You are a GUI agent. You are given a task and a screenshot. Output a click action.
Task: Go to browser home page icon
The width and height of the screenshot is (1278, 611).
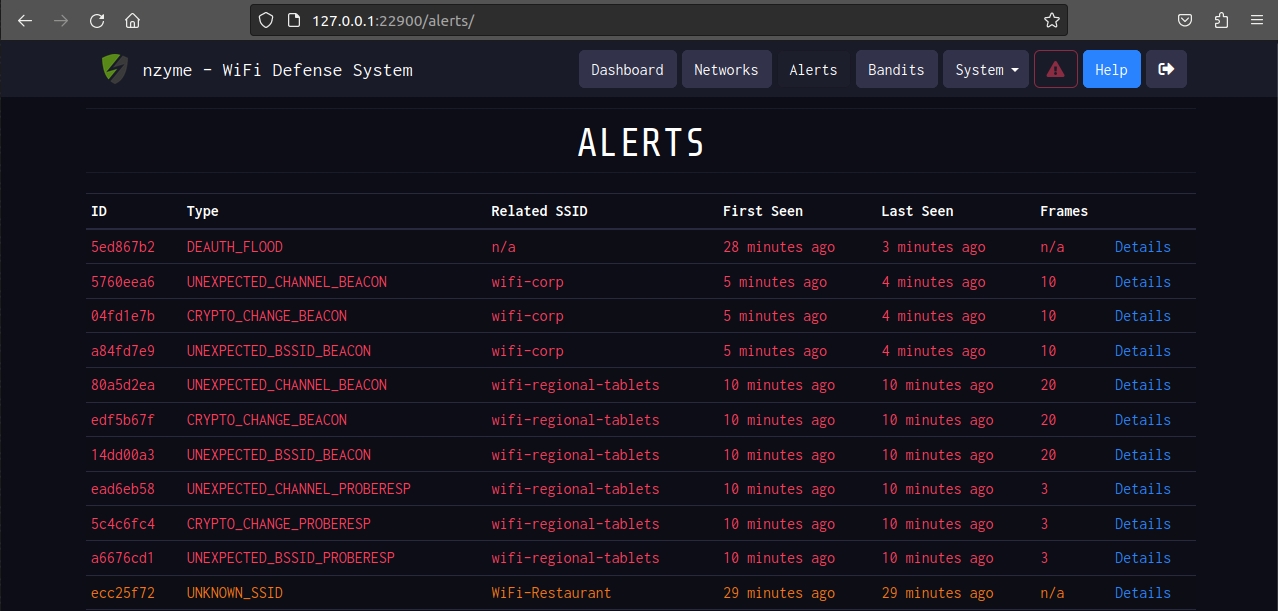tap(132, 20)
